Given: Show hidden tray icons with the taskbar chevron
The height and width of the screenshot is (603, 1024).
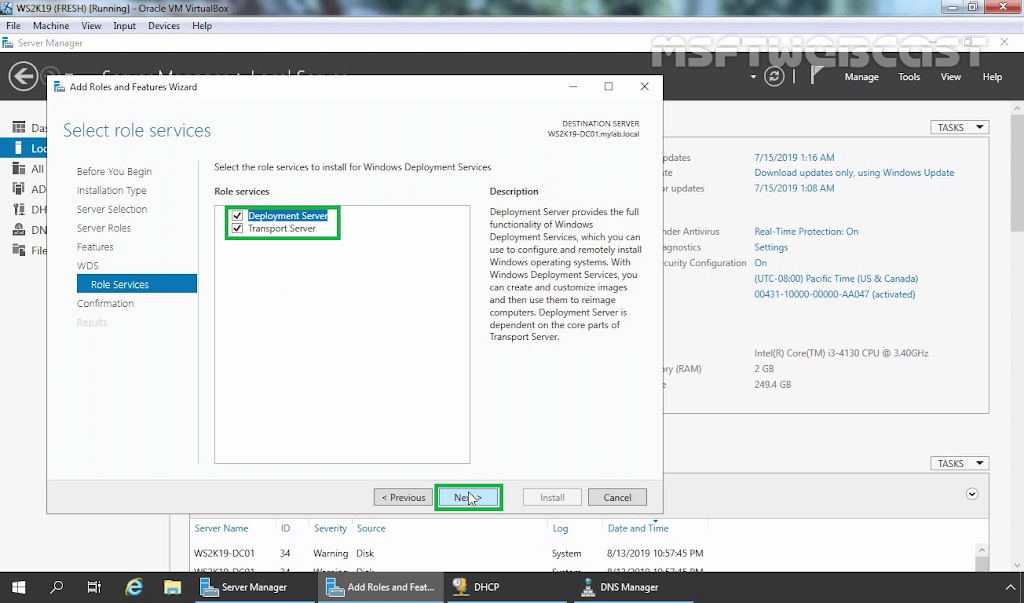Looking at the screenshot, I should pos(1010,587).
